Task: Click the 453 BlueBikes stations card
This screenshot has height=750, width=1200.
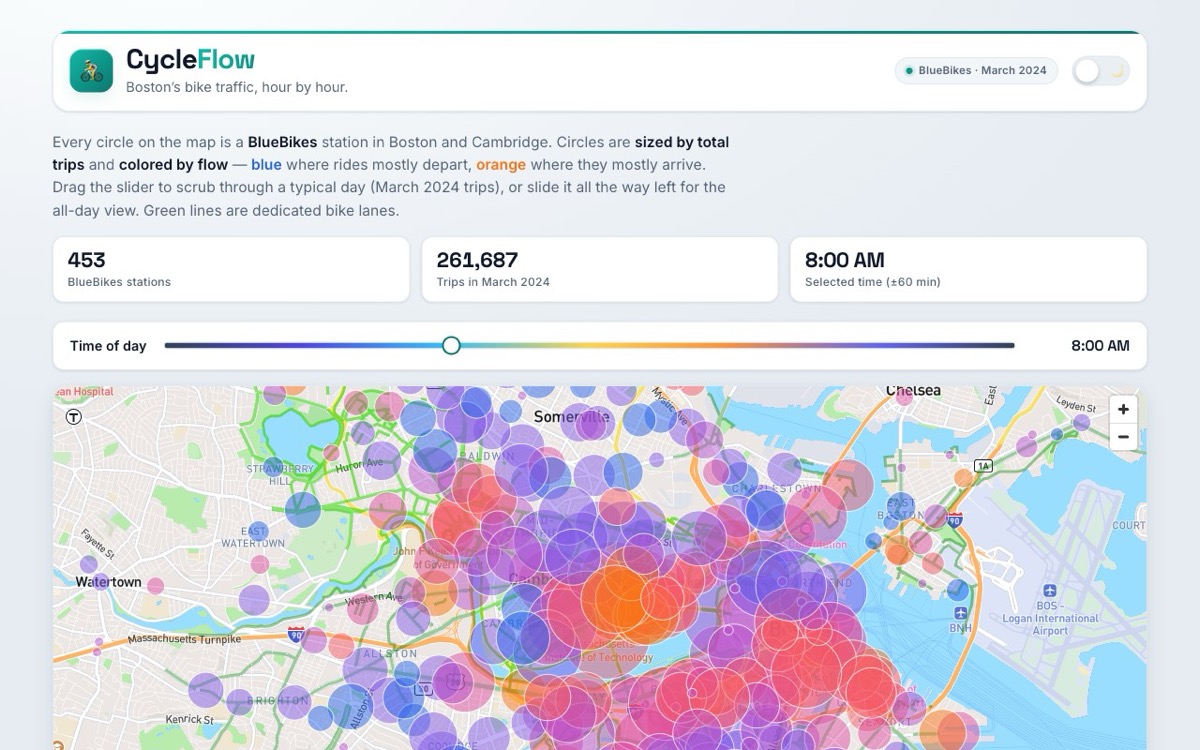Action: [231, 269]
